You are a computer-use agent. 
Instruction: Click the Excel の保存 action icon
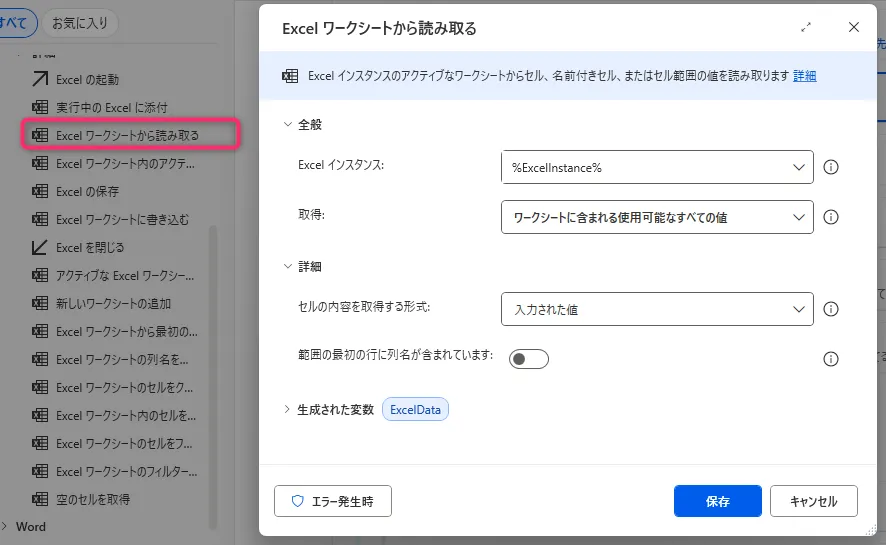point(40,191)
